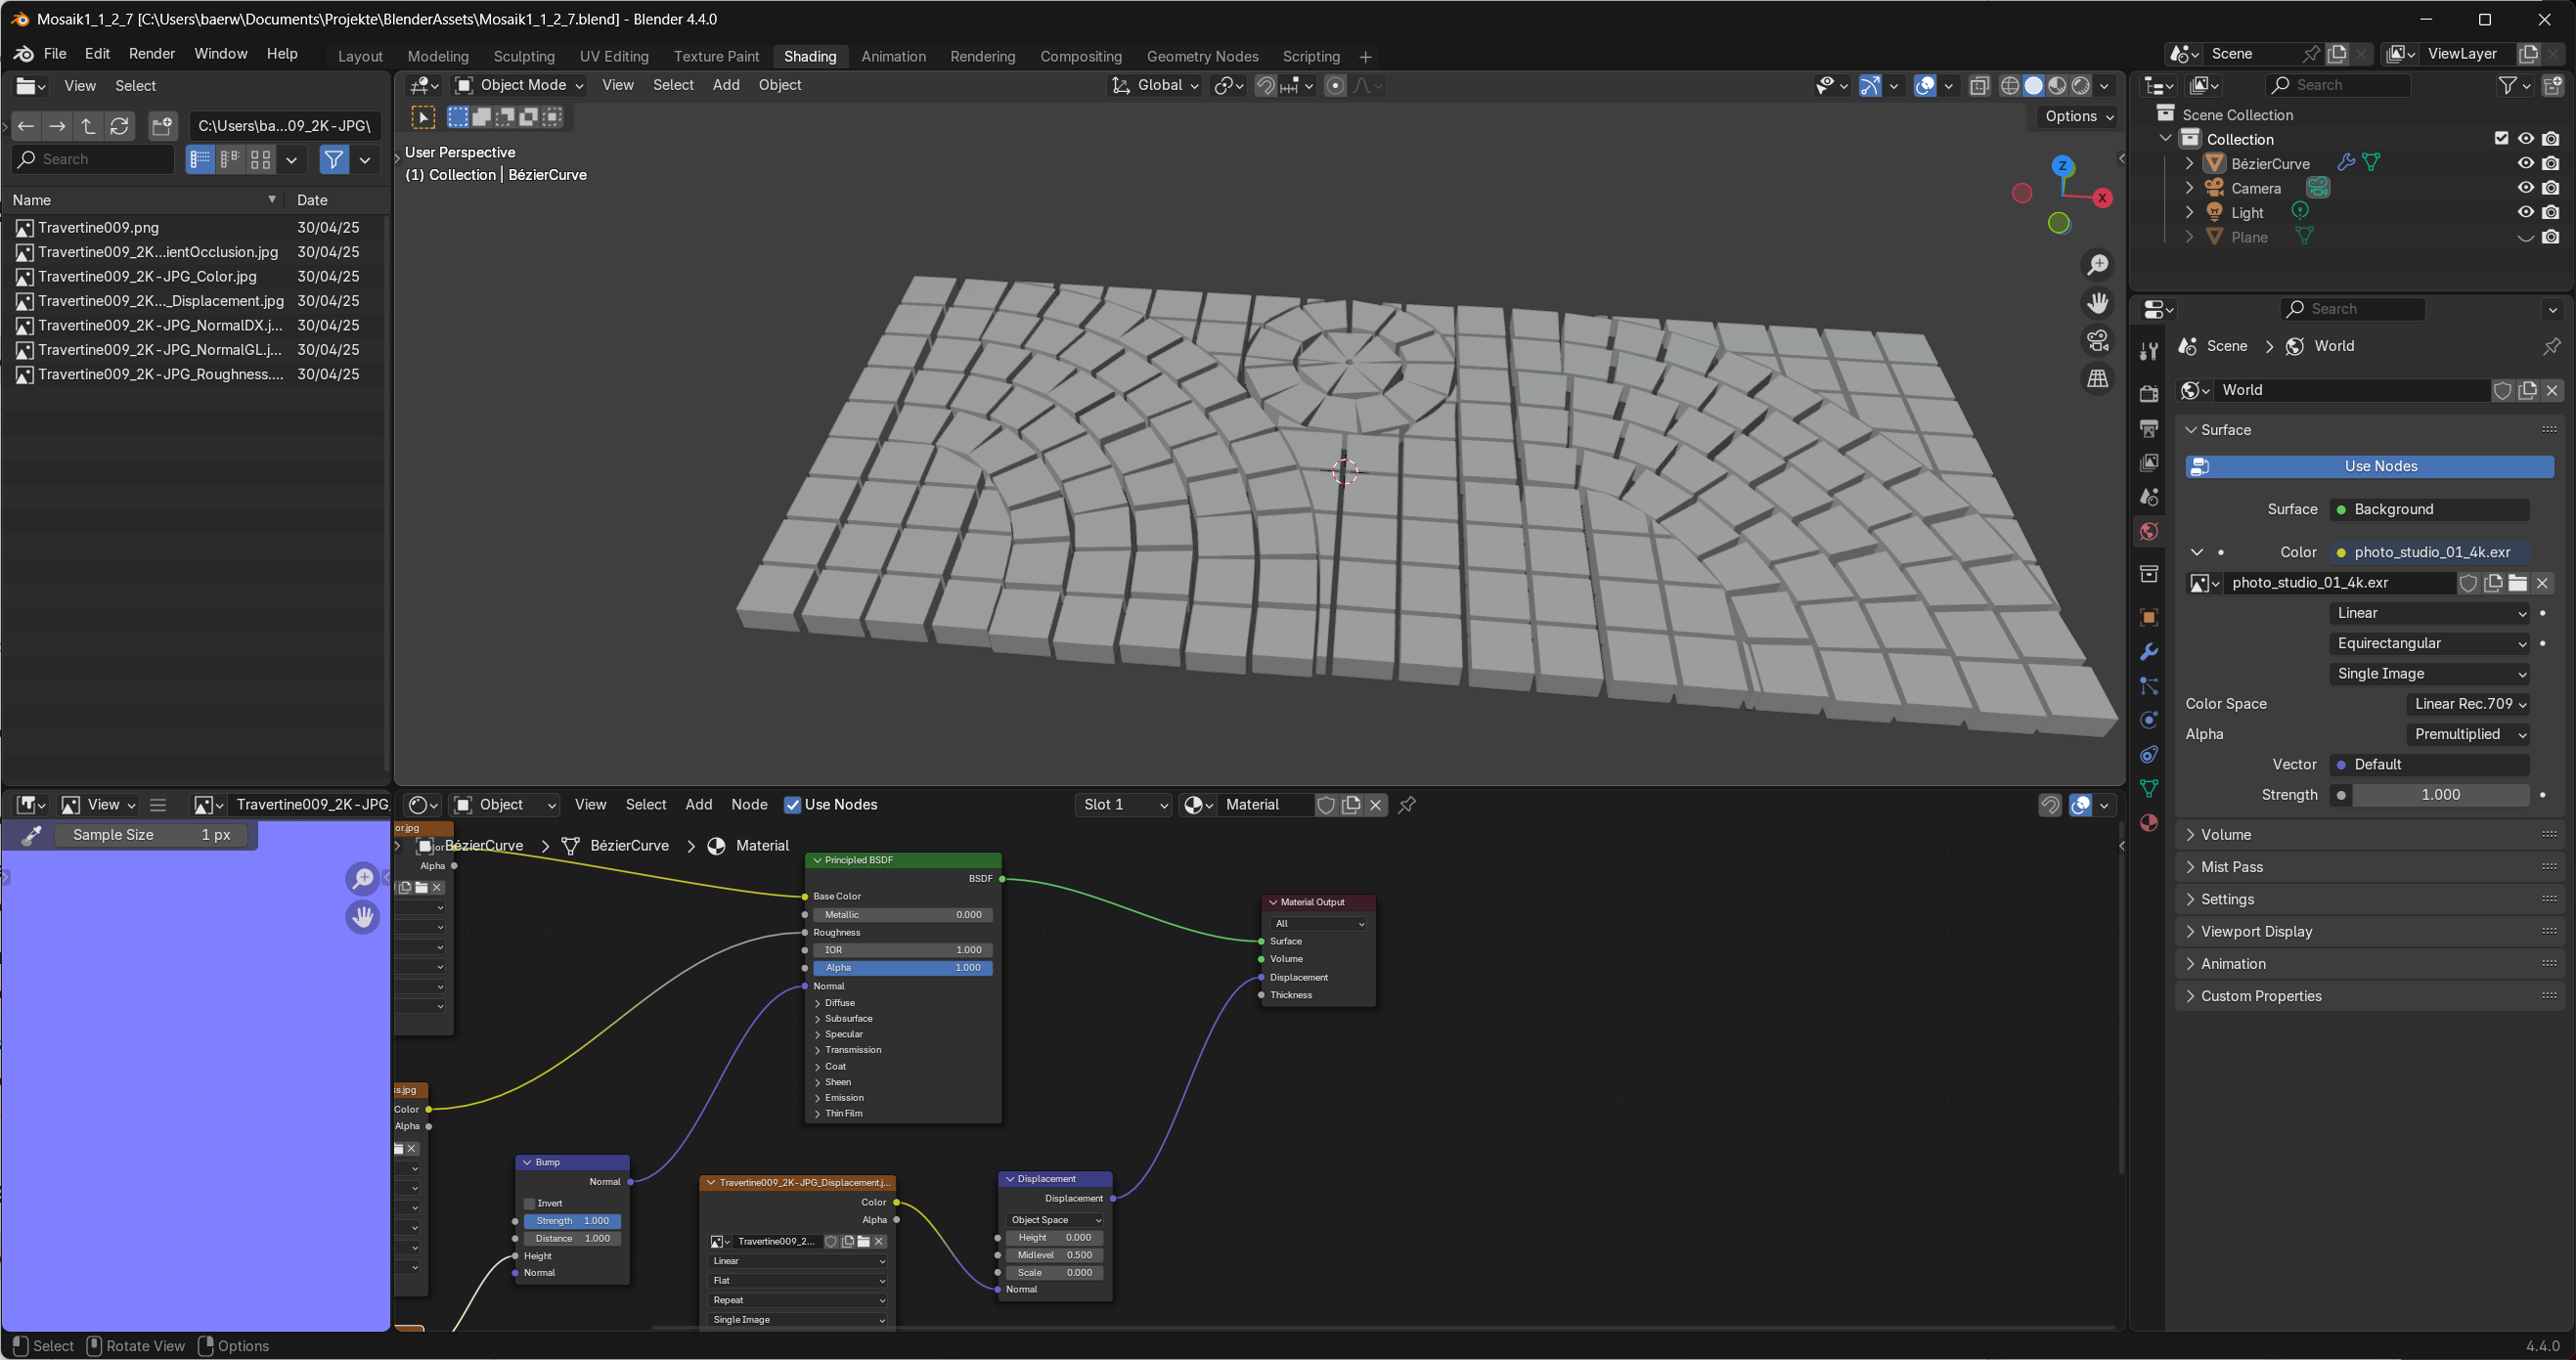Open the Render menu
This screenshot has width=2576, height=1360.
[x=152, y=54]
